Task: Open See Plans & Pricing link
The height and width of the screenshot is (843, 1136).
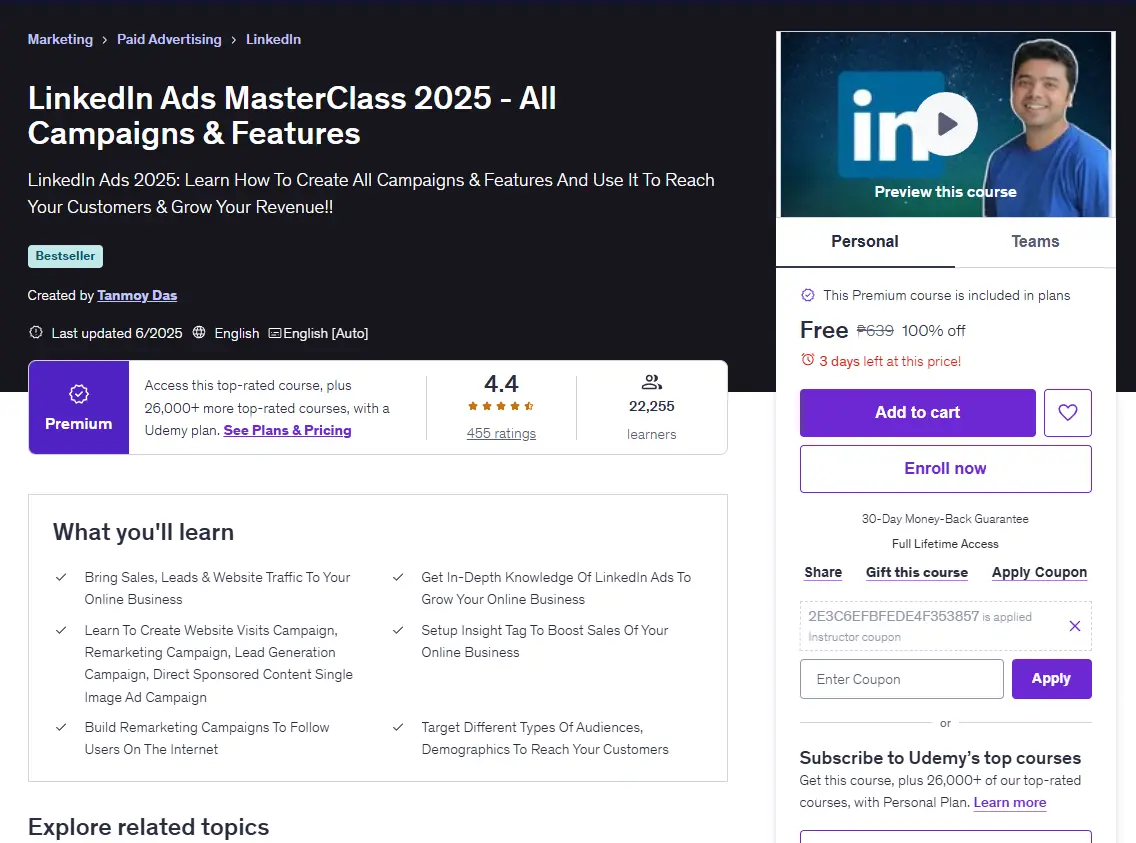Action: point(287,430)
